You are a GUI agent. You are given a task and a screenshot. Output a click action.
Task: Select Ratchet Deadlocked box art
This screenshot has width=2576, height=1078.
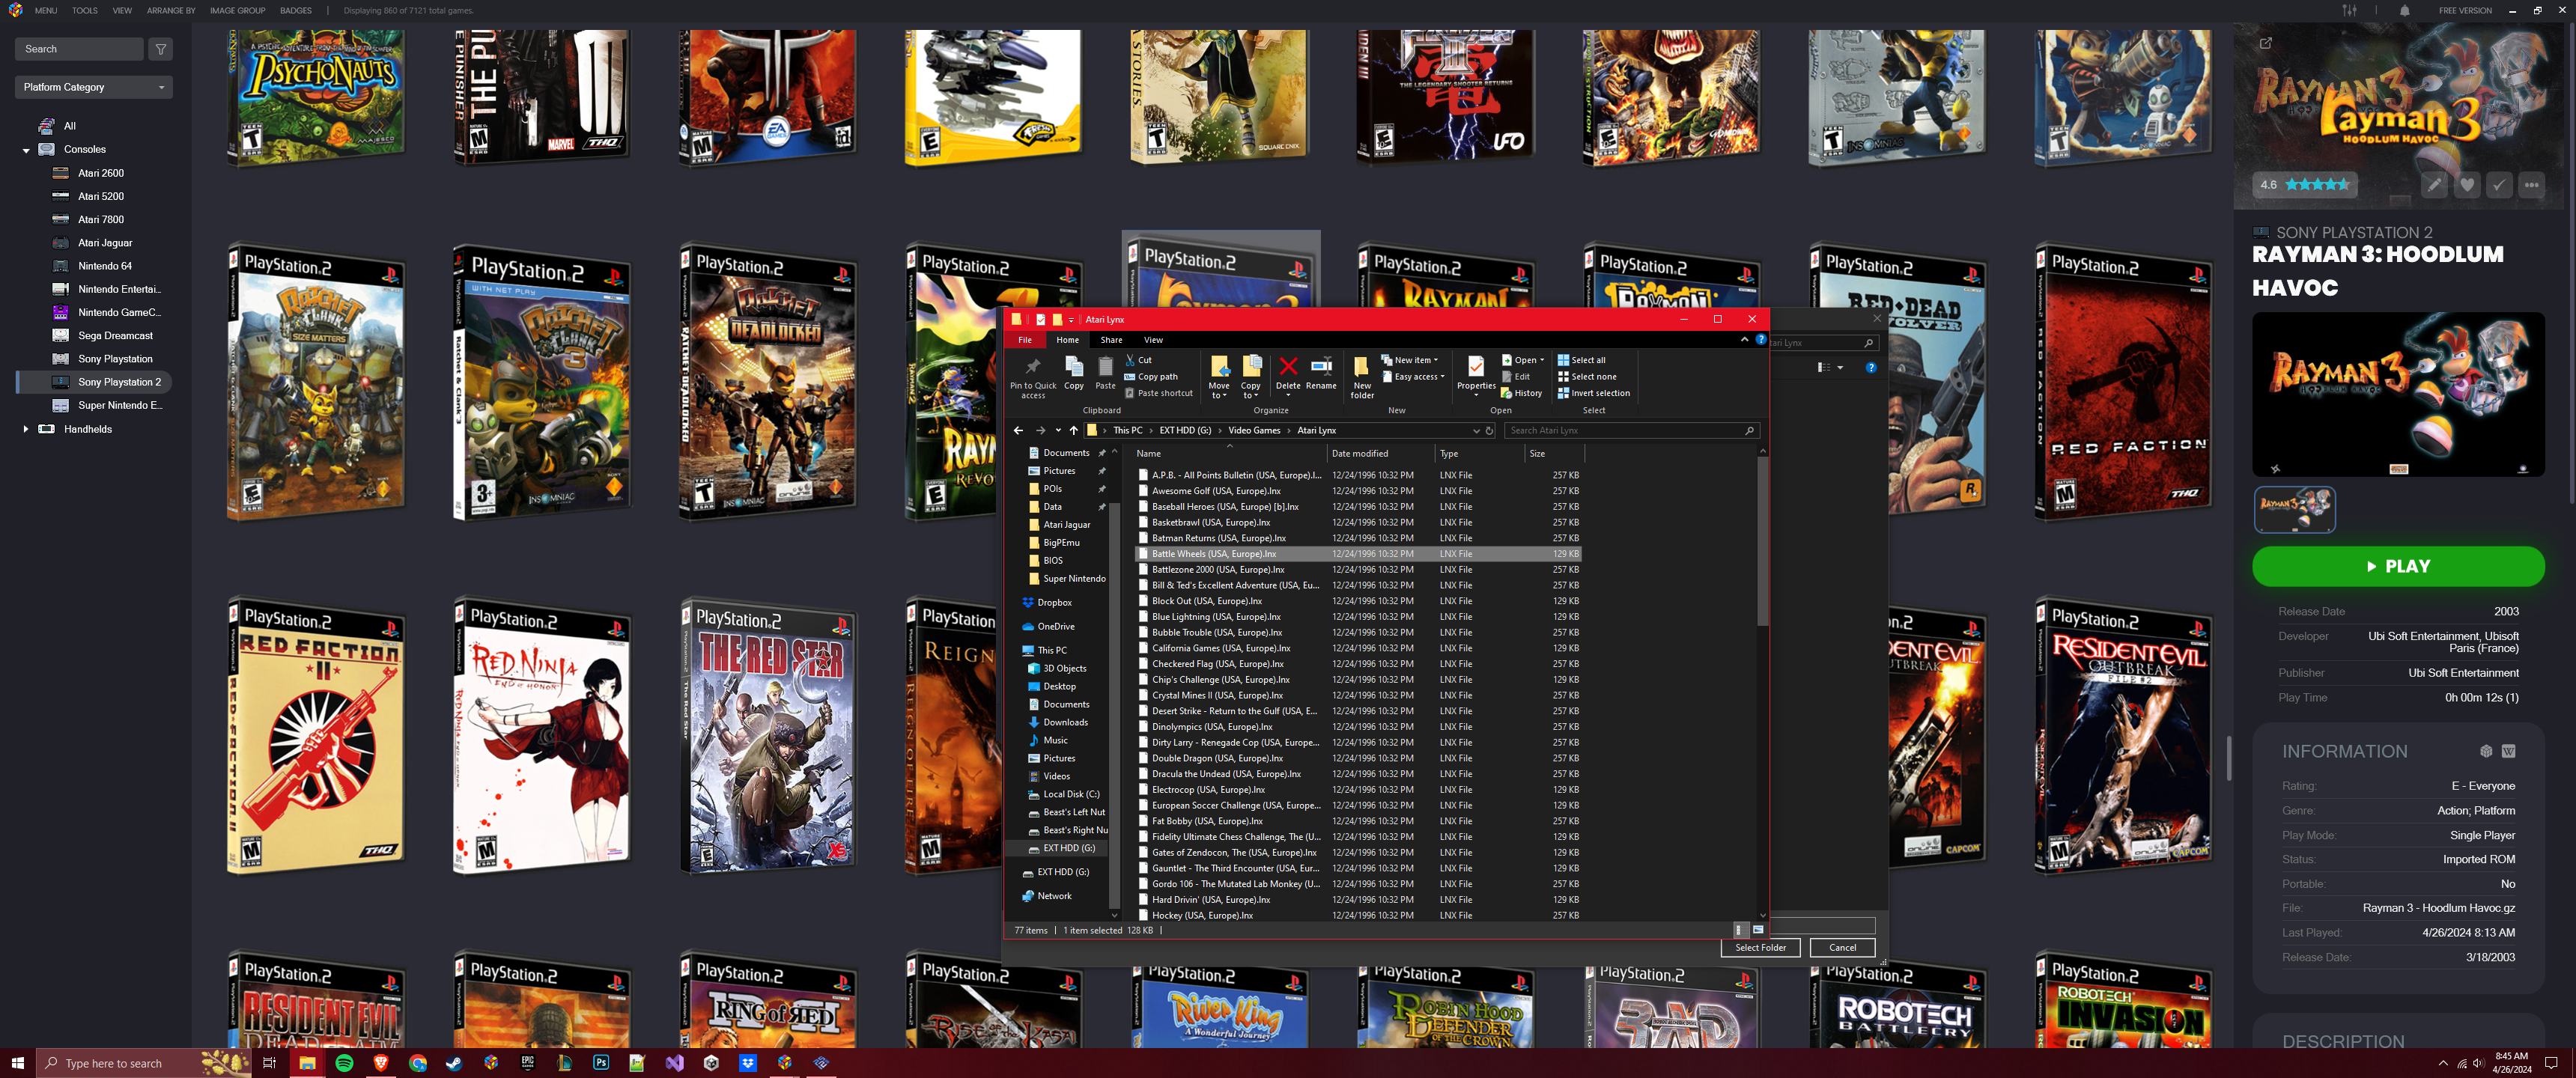tap(768, 381)
